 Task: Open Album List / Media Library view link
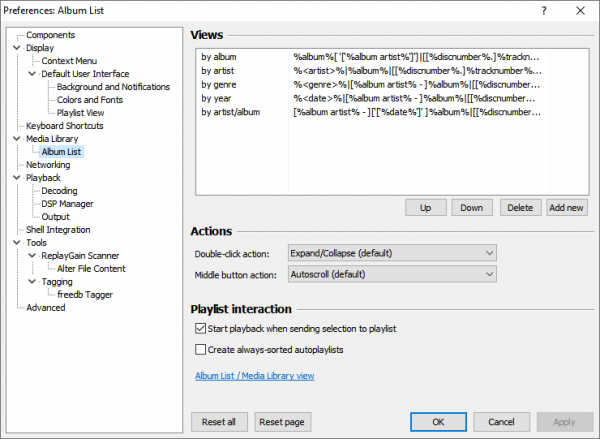pos(252,376)
